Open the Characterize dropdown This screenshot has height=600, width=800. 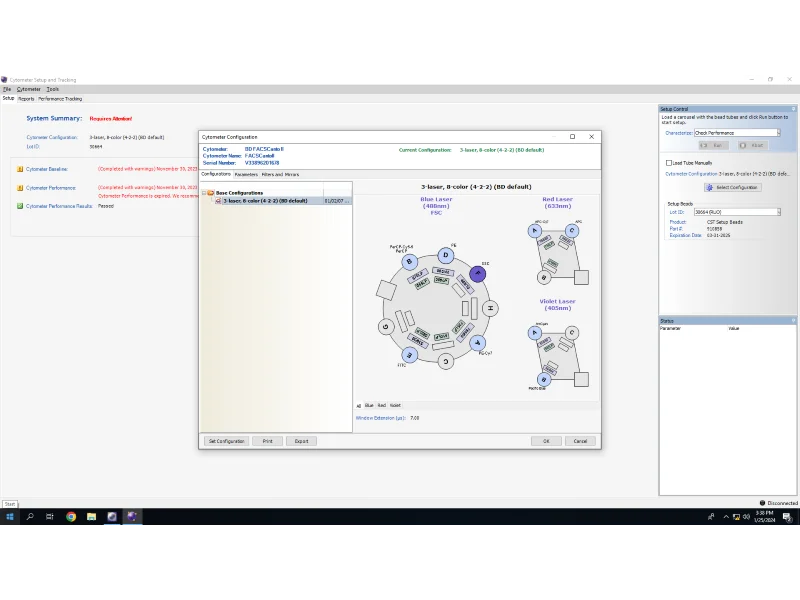(x=779, y=133)
